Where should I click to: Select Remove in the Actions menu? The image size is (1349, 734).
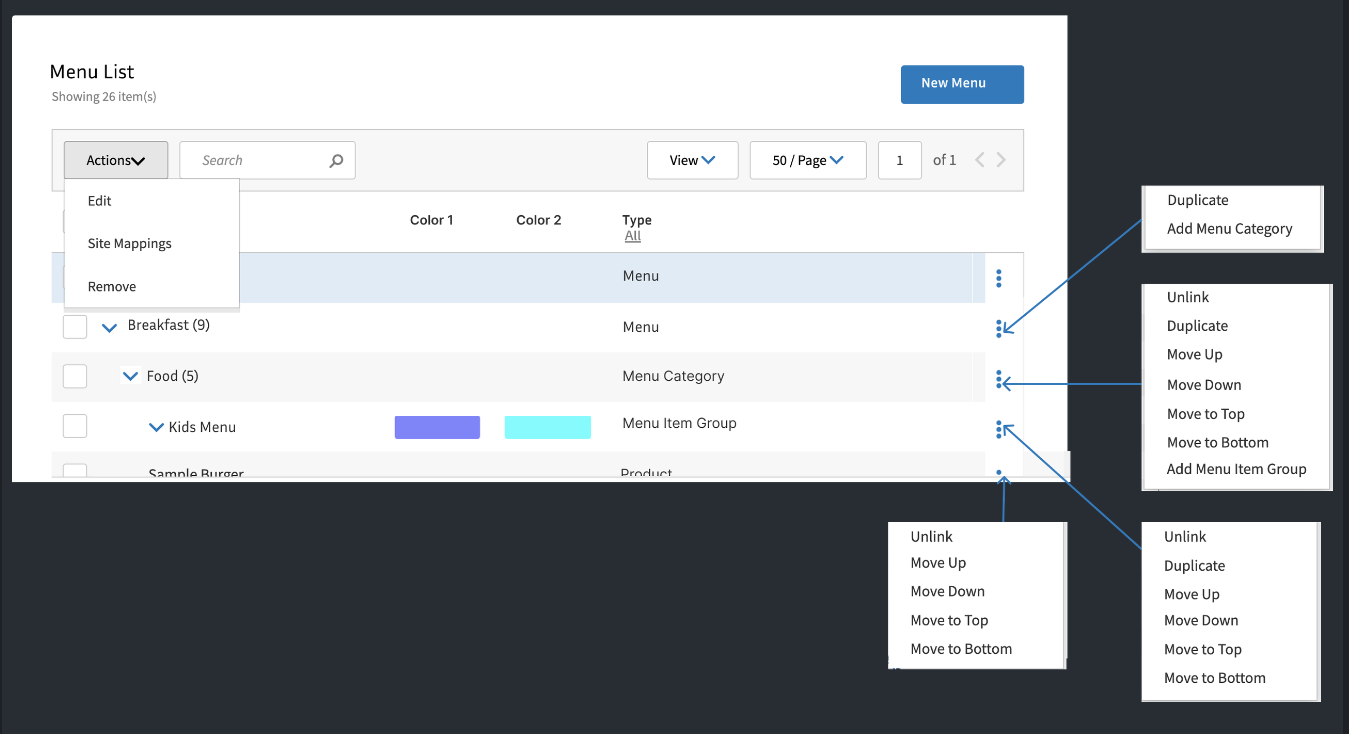click(x=111, y=286)
